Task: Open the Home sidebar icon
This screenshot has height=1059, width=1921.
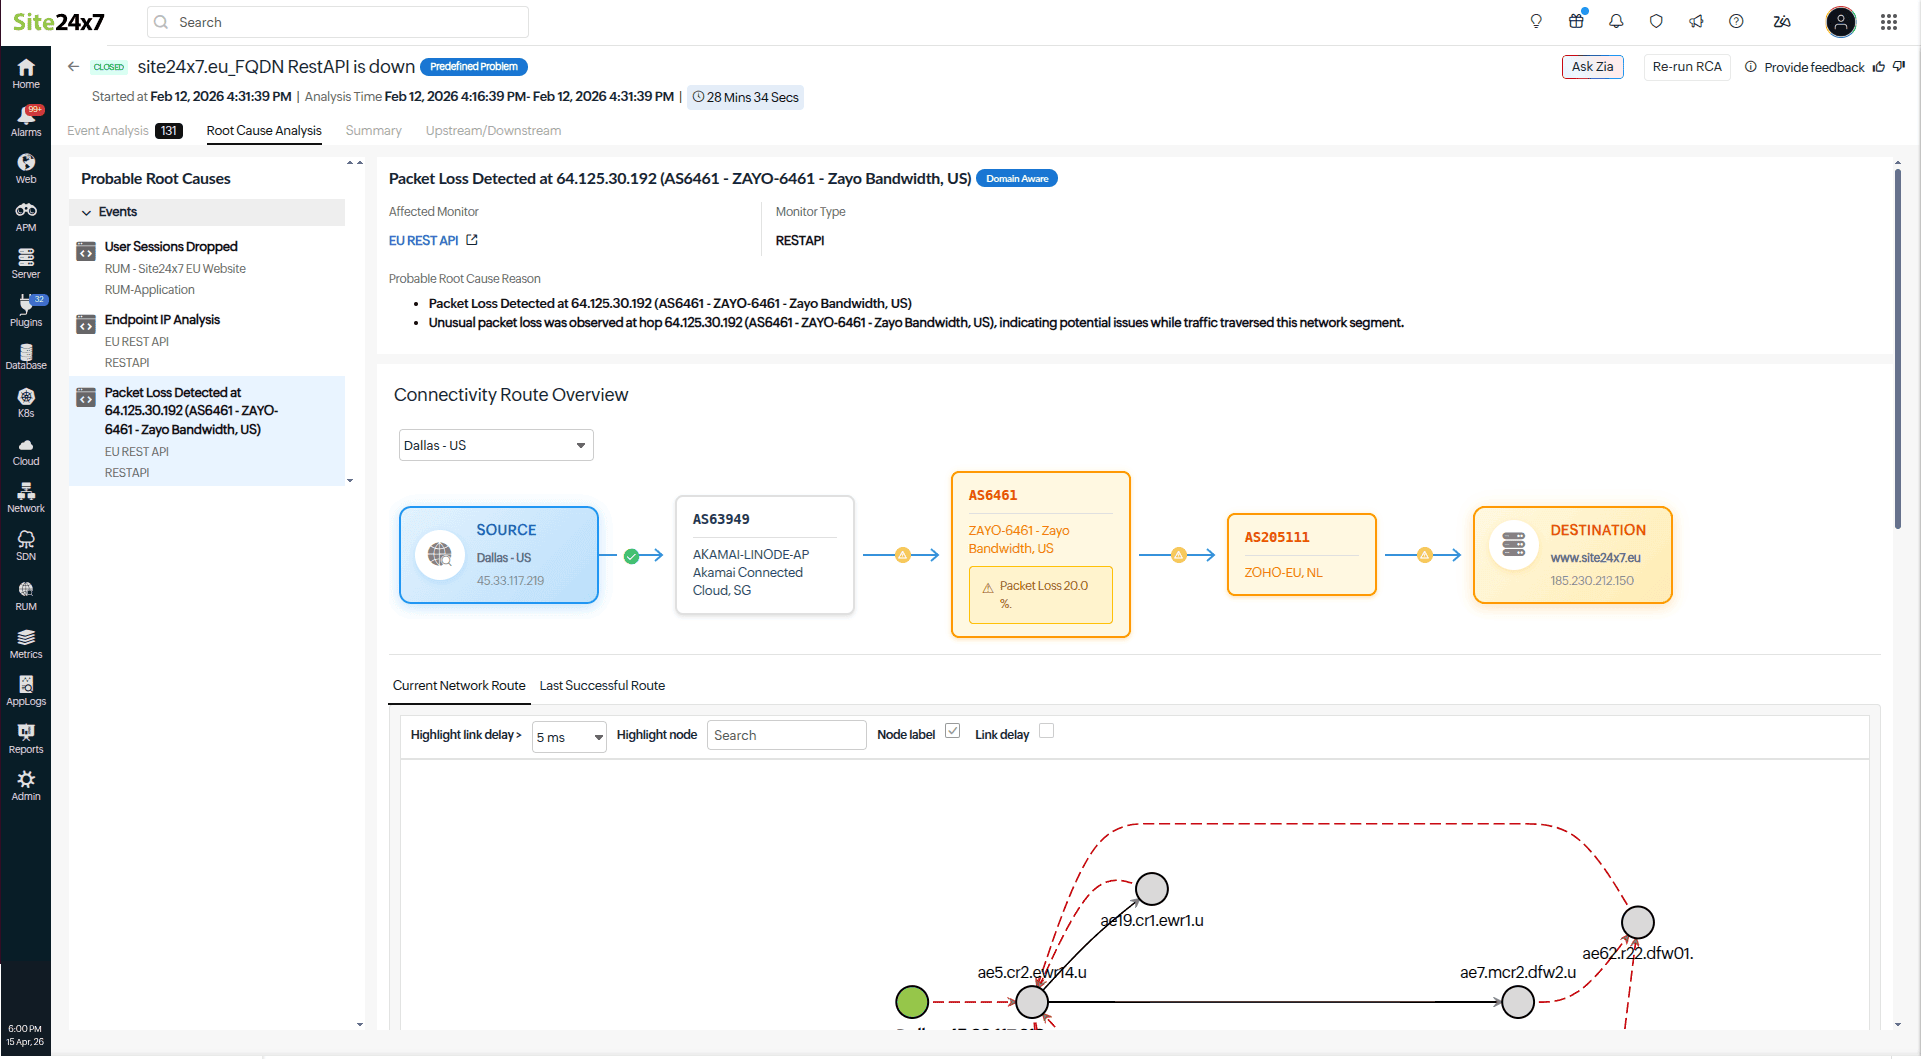Action: point(26,73)
